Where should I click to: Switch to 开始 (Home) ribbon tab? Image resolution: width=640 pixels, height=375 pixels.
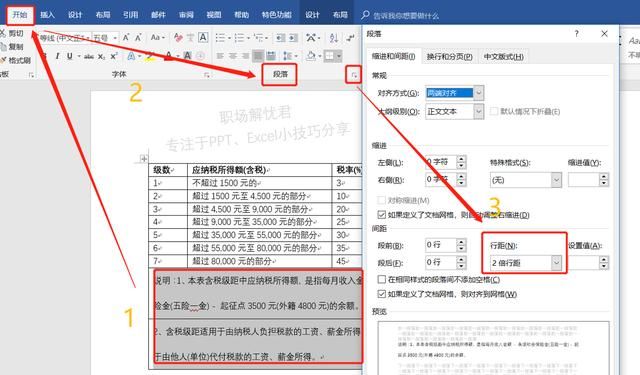20,15
